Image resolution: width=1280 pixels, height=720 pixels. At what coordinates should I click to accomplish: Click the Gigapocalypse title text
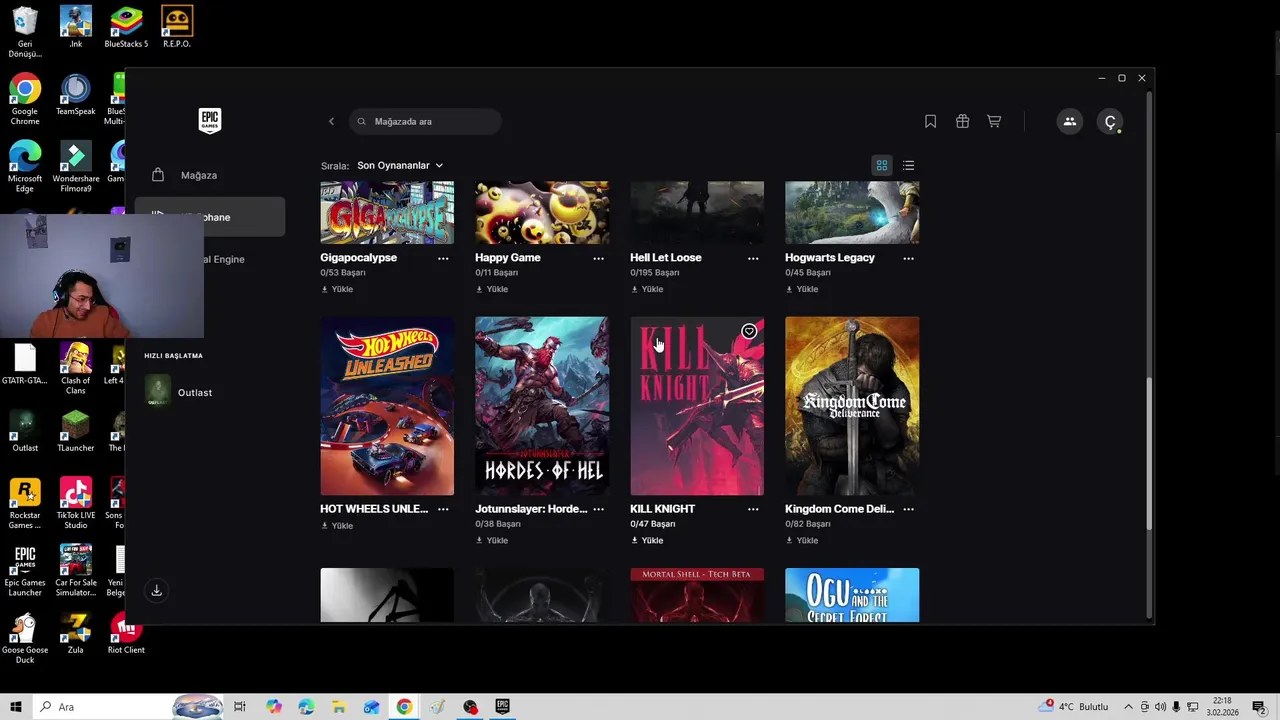pos(358,257)
